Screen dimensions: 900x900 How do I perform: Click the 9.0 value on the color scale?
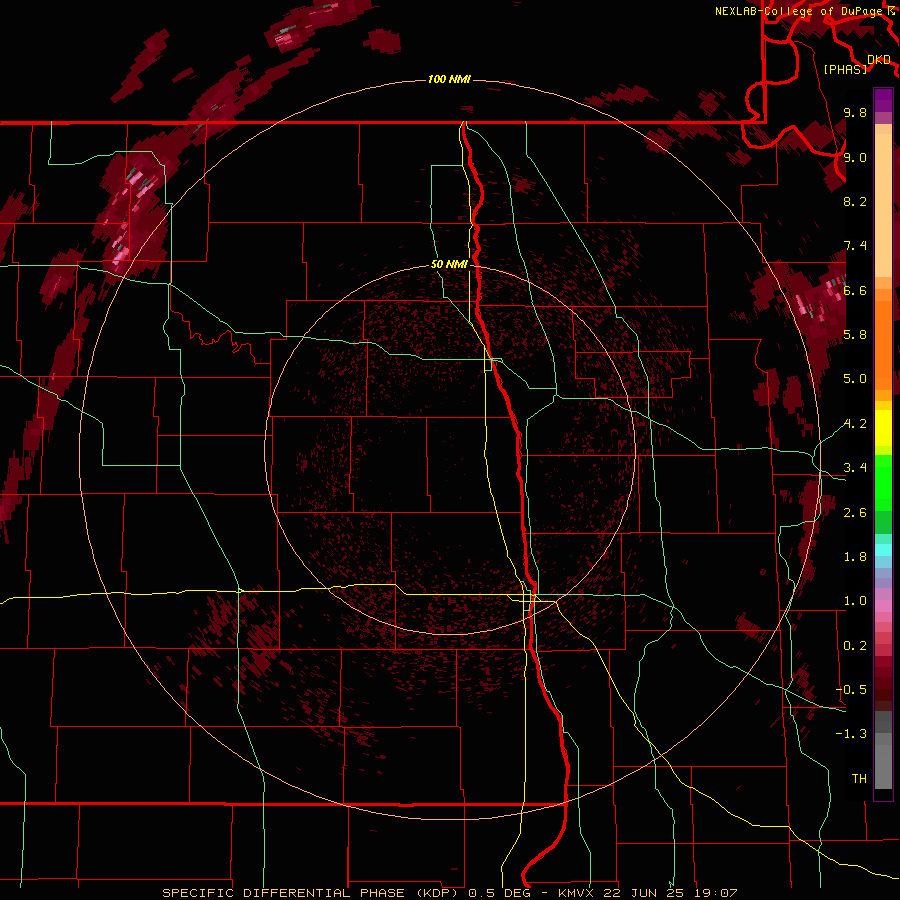click(855, 157)
